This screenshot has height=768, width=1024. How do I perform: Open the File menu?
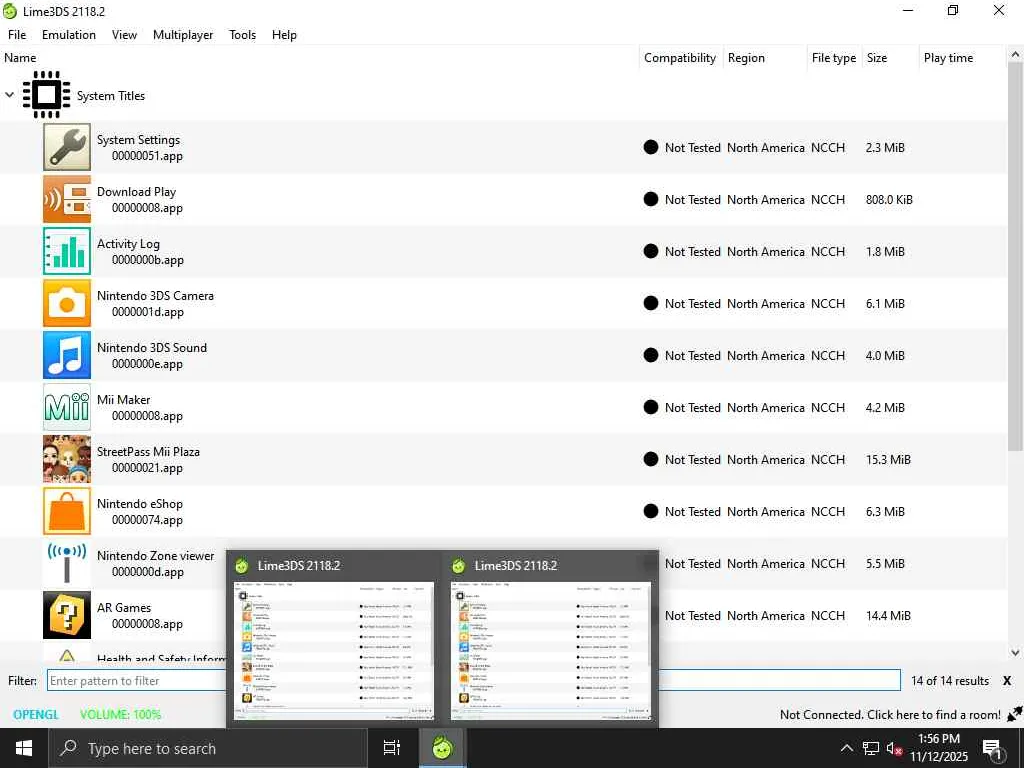pos(17,35)
